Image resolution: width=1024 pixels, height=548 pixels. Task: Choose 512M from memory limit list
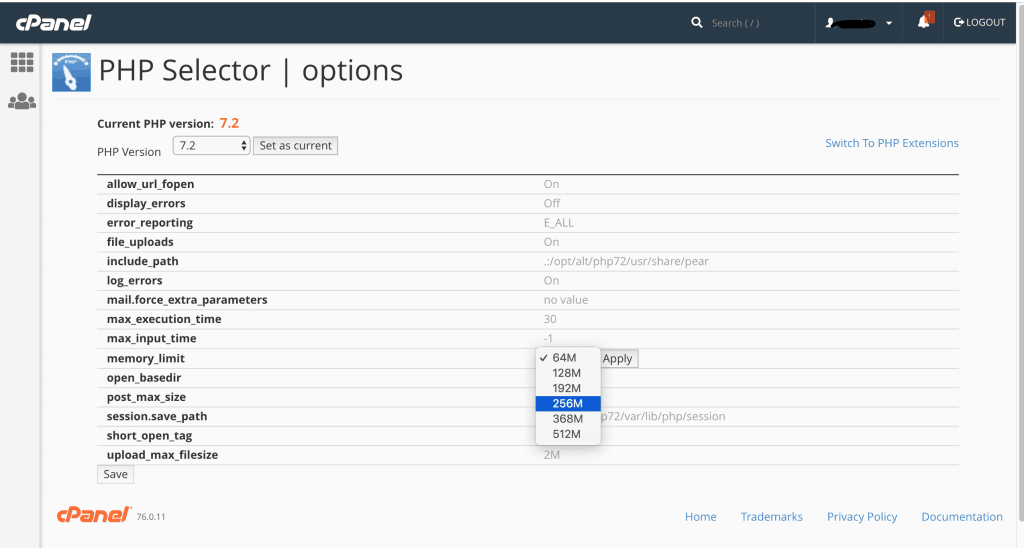pos(567,435)
